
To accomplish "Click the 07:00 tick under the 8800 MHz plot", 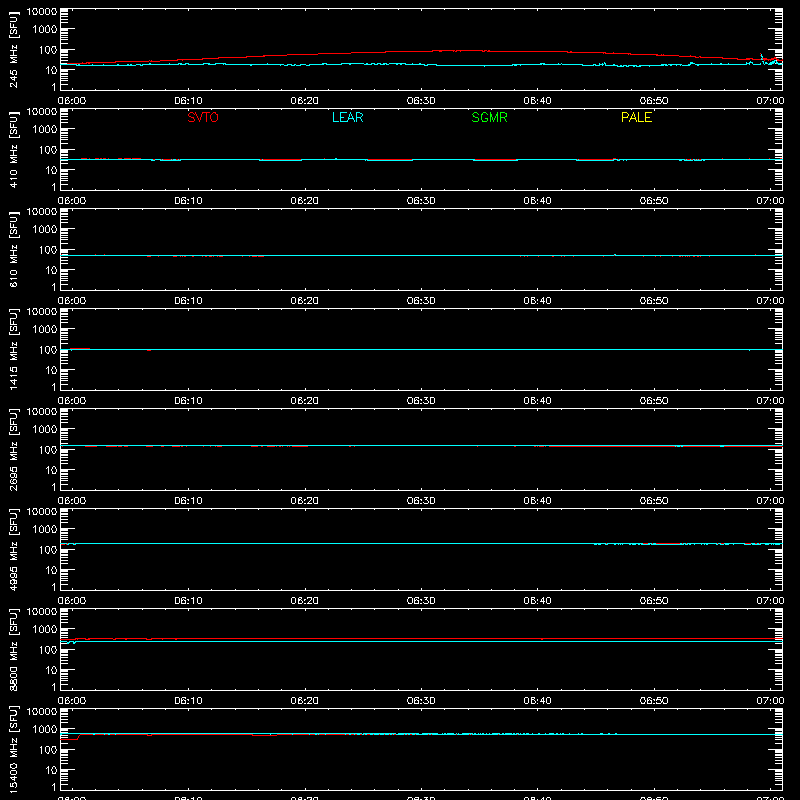I will pyautogui.click(x=770, y=701).
